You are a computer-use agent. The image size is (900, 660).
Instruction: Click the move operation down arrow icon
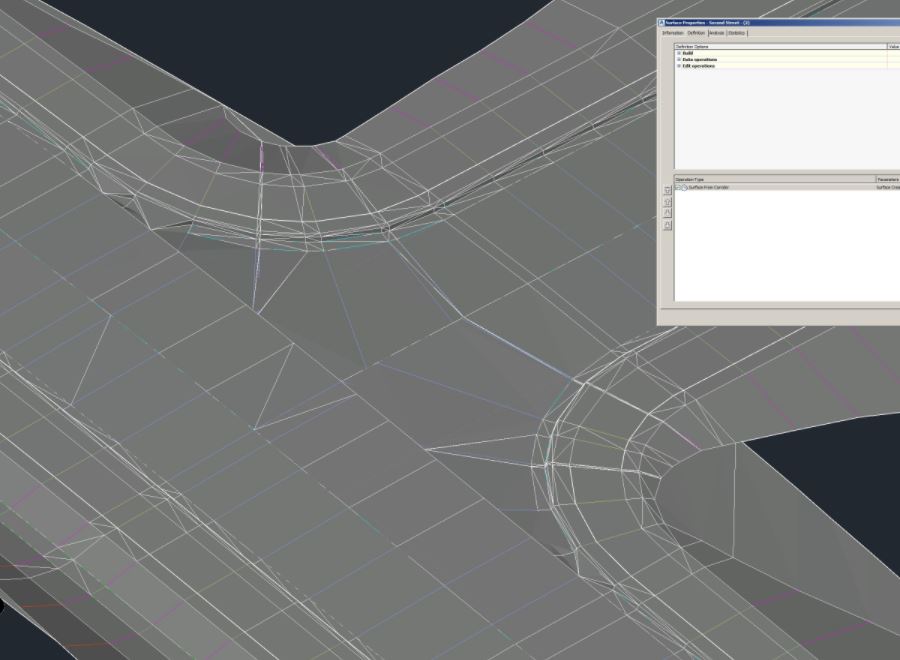667,211
